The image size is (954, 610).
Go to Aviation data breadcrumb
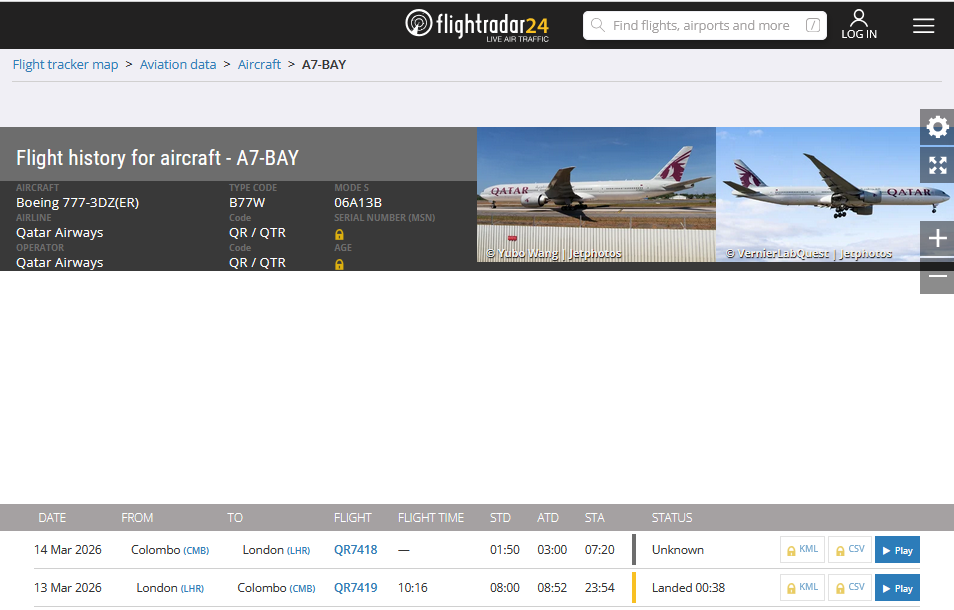tap(178, 64)
